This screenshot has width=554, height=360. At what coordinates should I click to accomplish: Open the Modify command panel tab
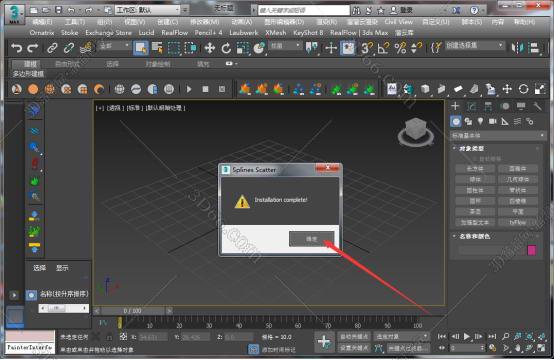472,106
